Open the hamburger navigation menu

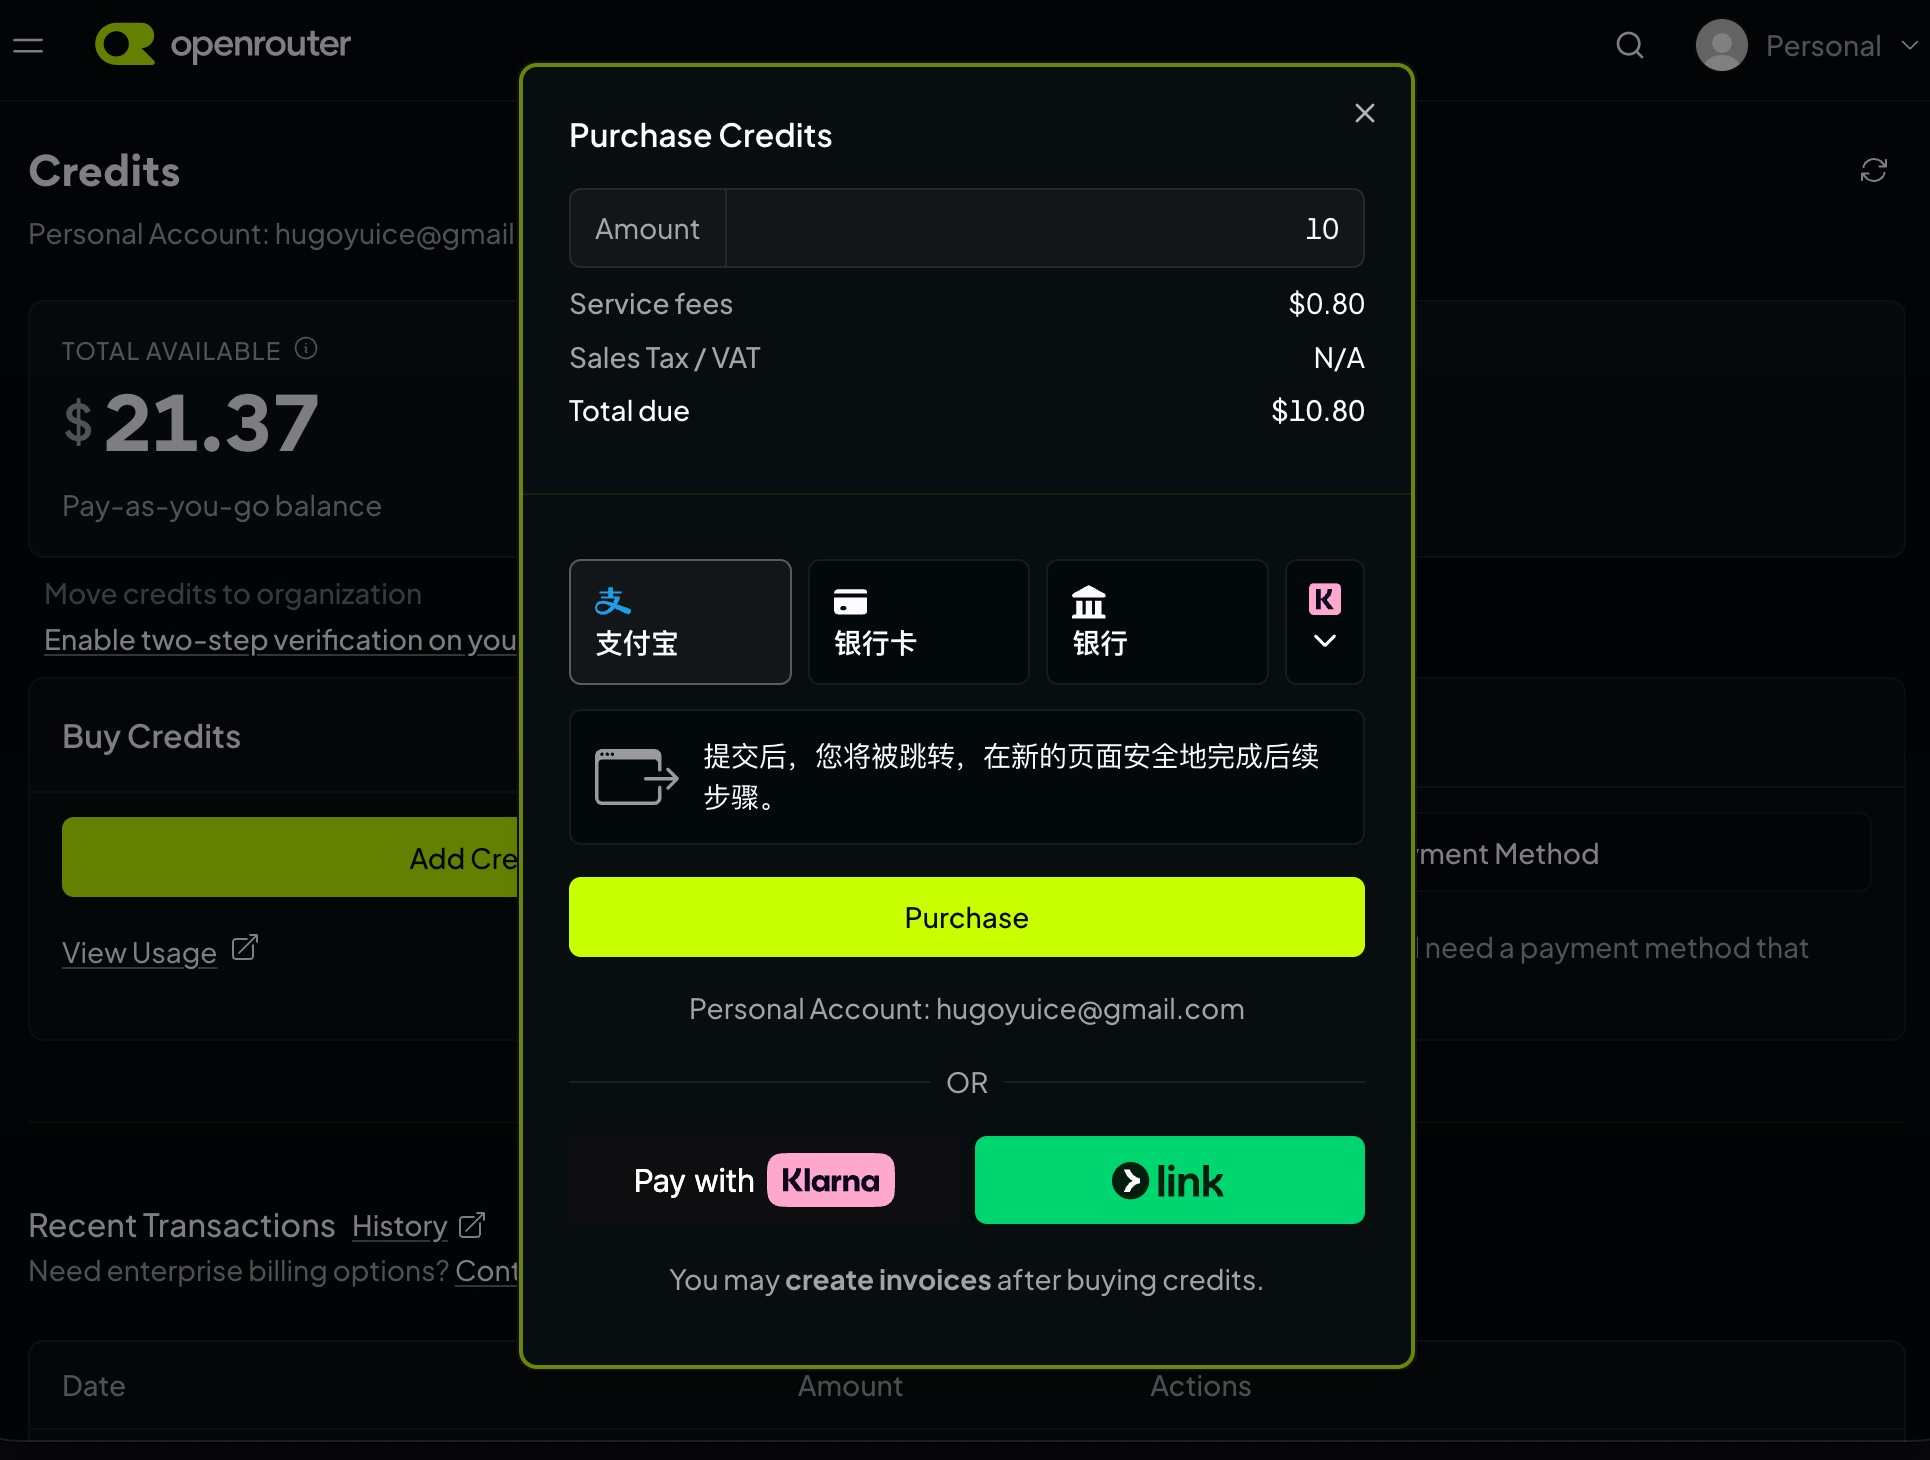28,45
